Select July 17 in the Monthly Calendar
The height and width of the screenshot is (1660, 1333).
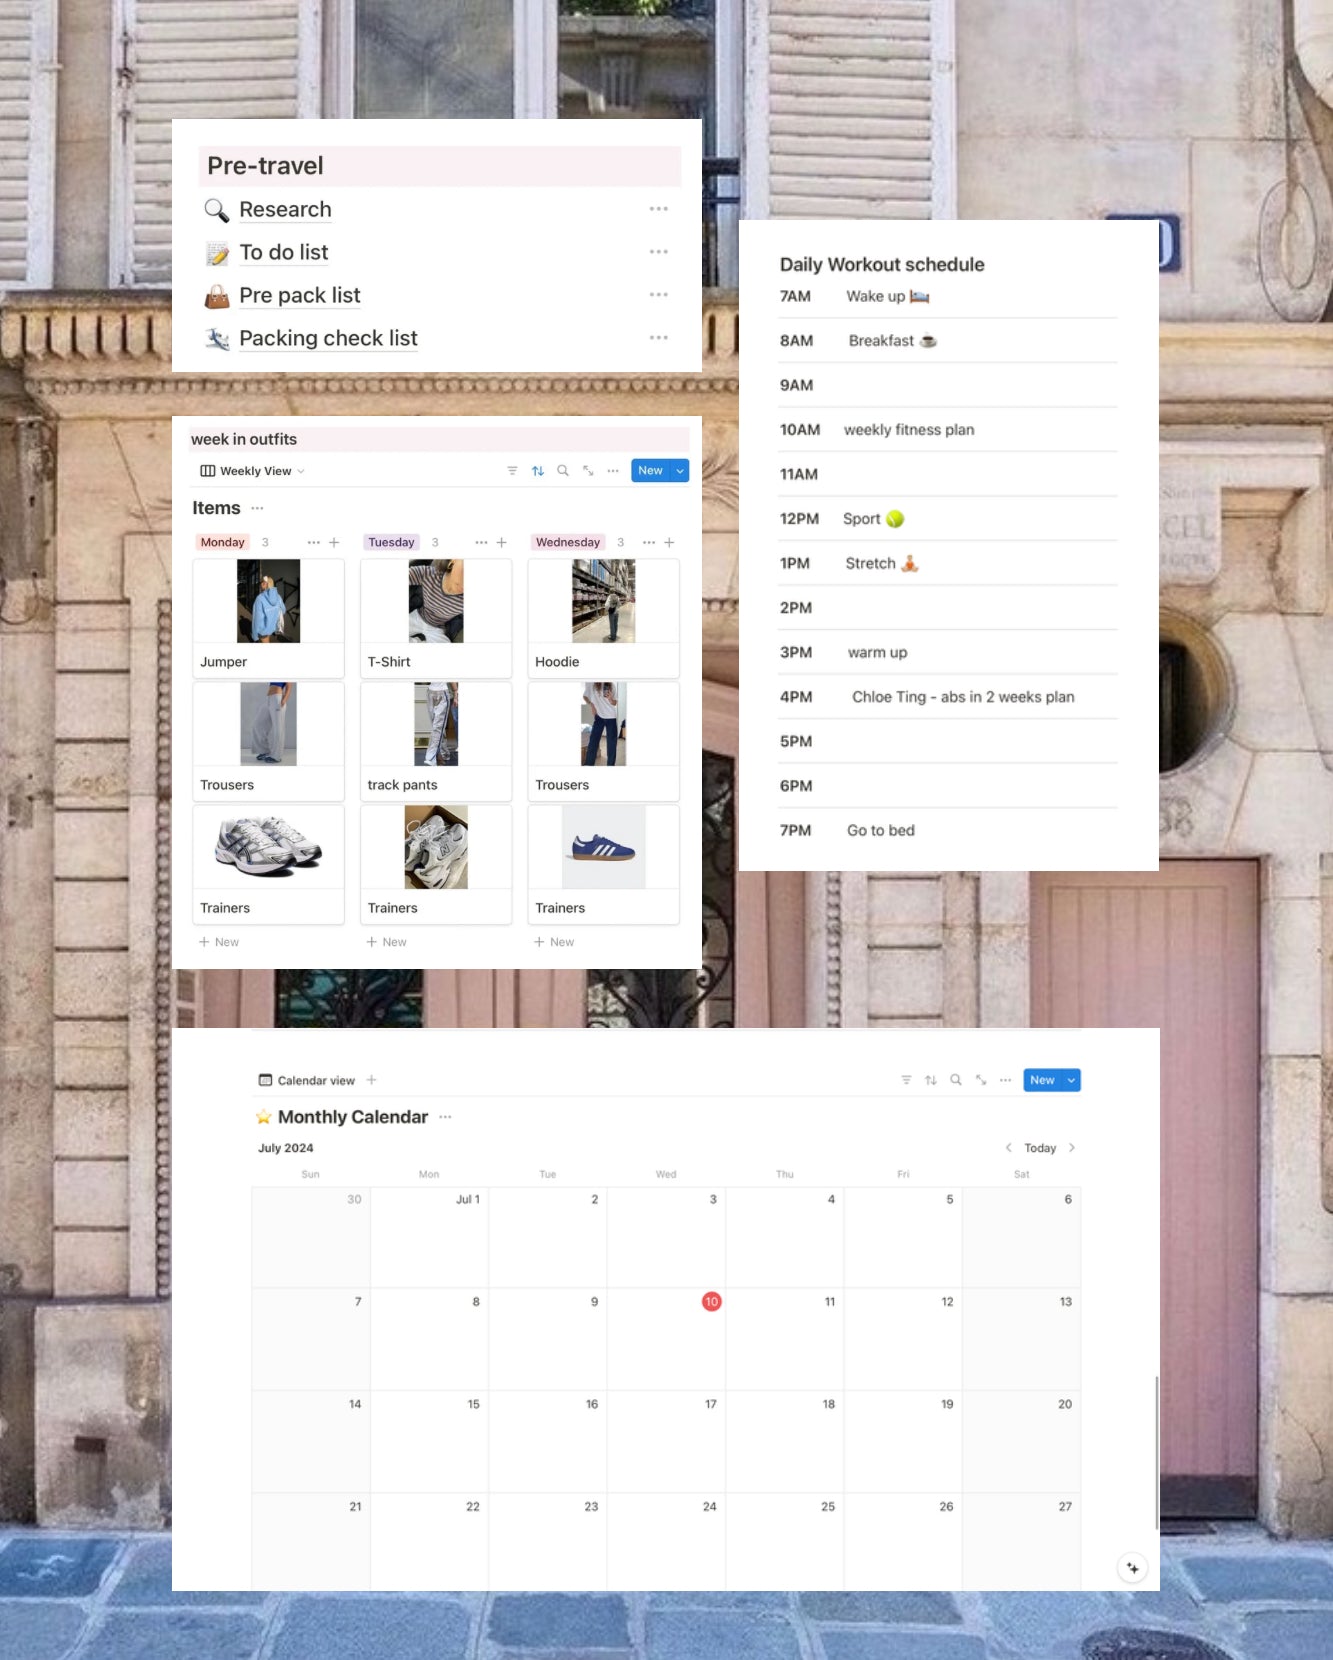click(666, 1440)
